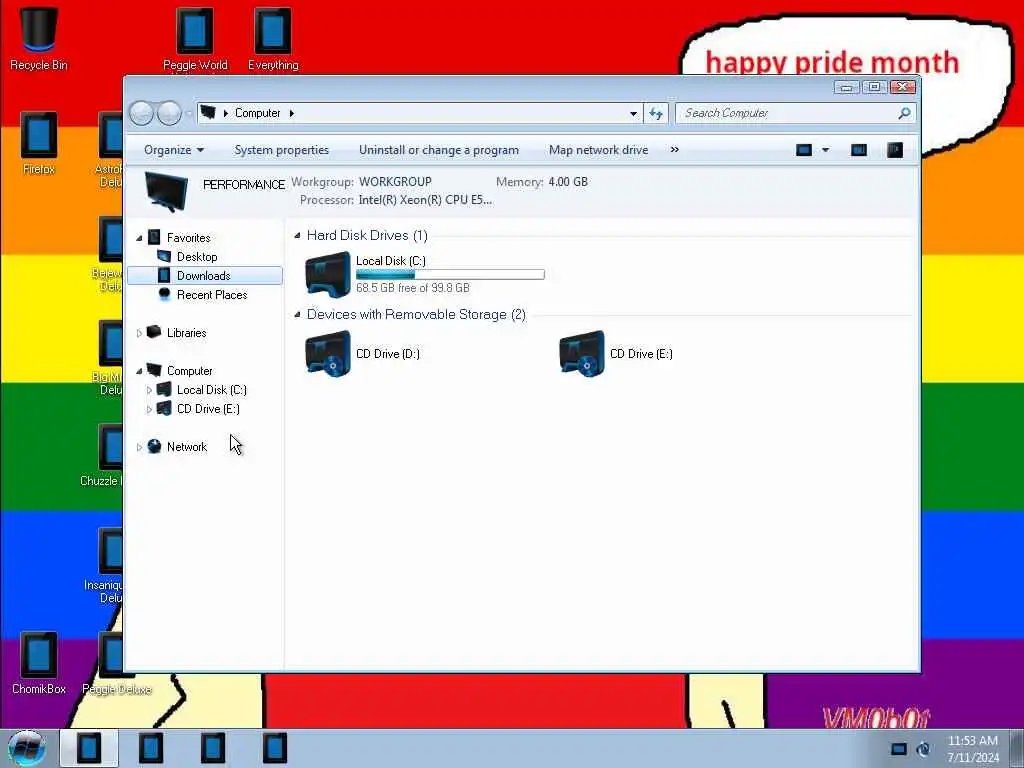The image size is (1024, 768).
Task: Click the Forward navigation button
Action: pos(169,113)
